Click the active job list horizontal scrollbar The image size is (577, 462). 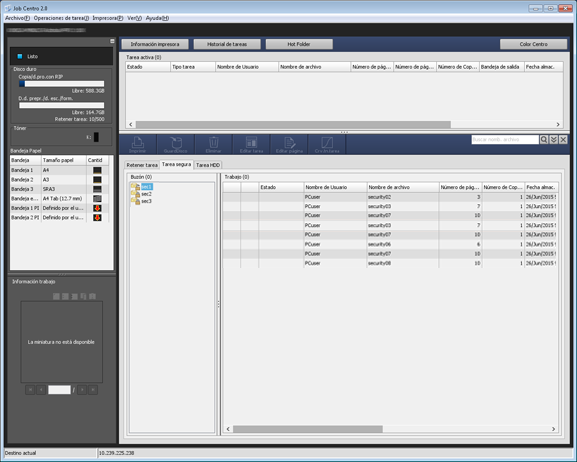293,124
